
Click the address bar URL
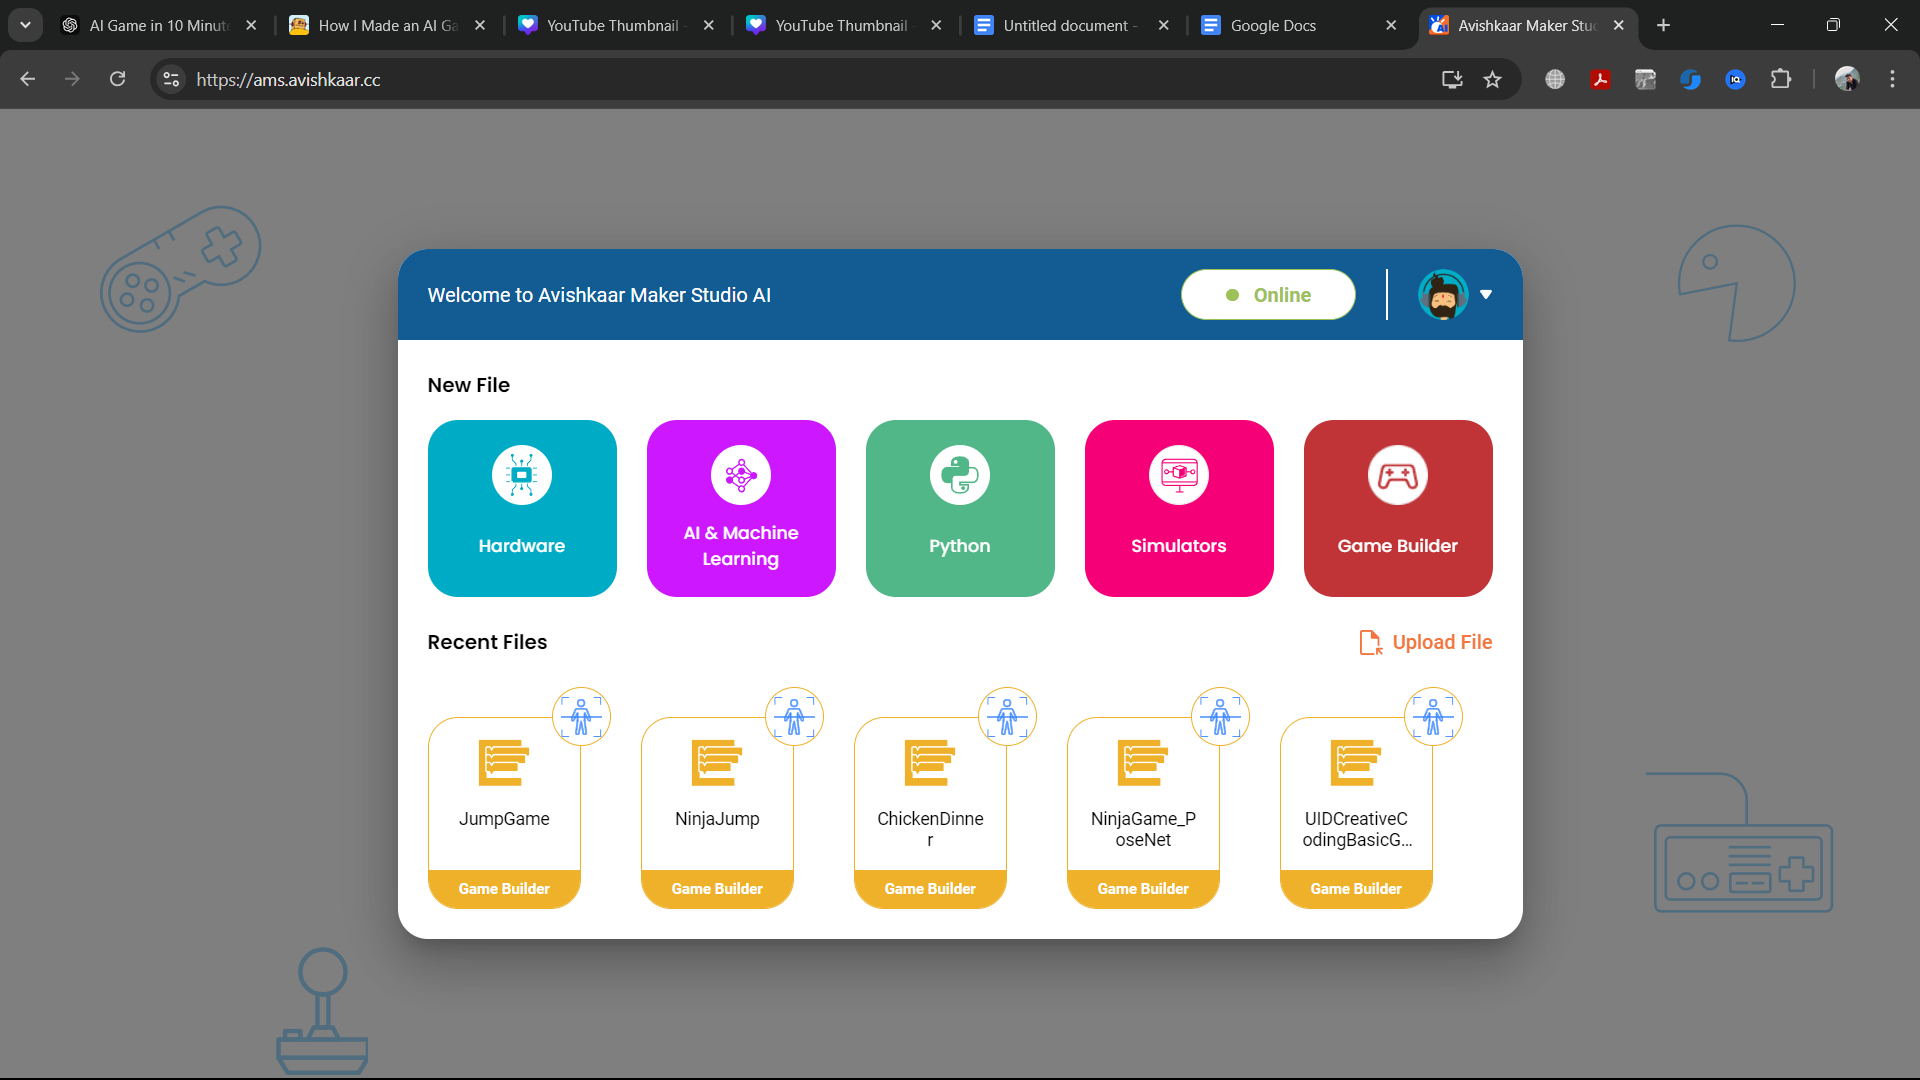click(288, 80)
